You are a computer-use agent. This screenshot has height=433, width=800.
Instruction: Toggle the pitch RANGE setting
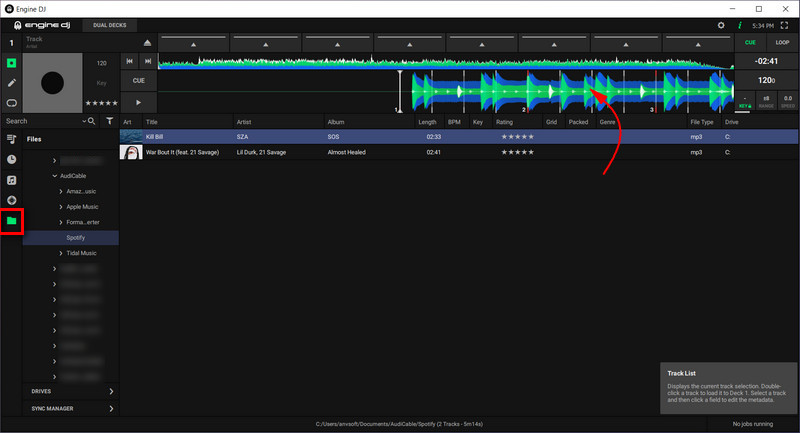tap(766, 102)
